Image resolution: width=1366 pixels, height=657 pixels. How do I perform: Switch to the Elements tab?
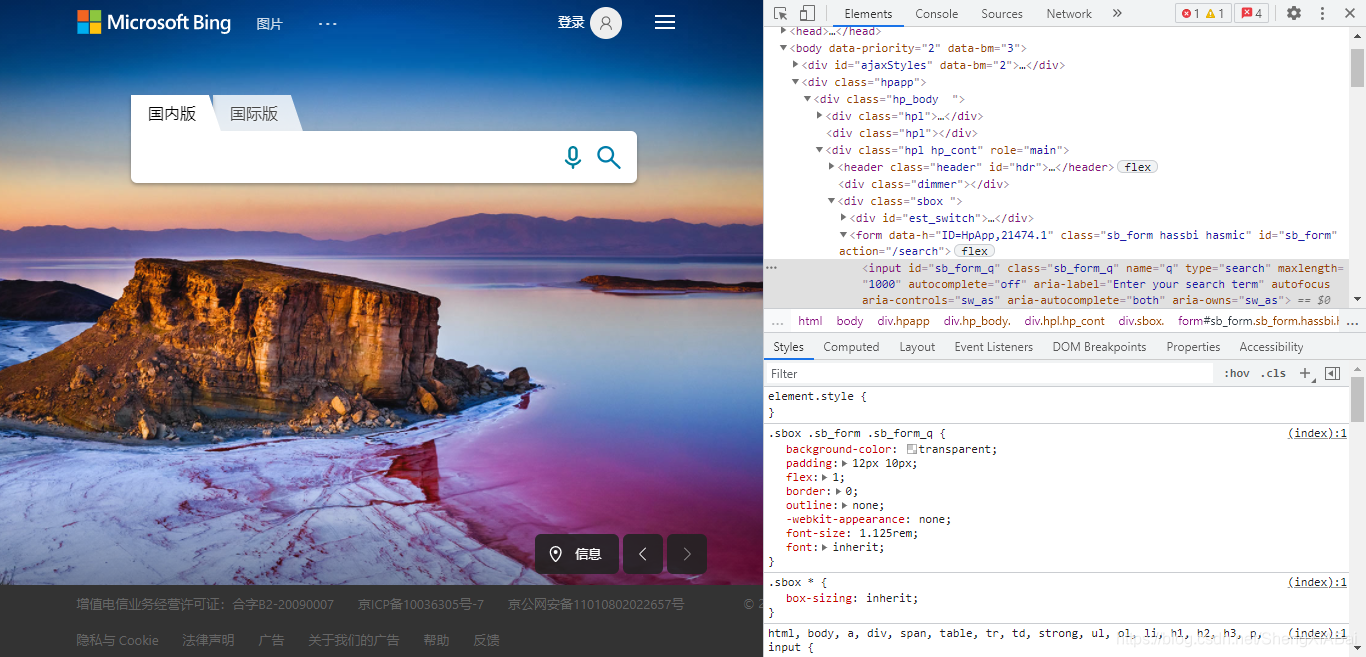click(x=868, y=14)
